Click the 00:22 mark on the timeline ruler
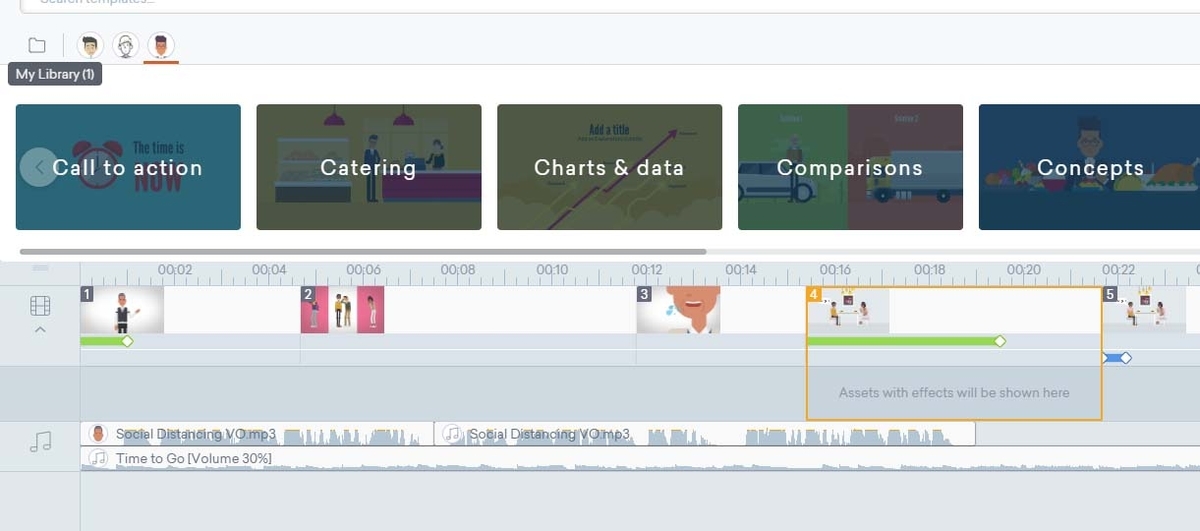Image resolution: width=1200 pixels, height=531 pixels. 1118,270
